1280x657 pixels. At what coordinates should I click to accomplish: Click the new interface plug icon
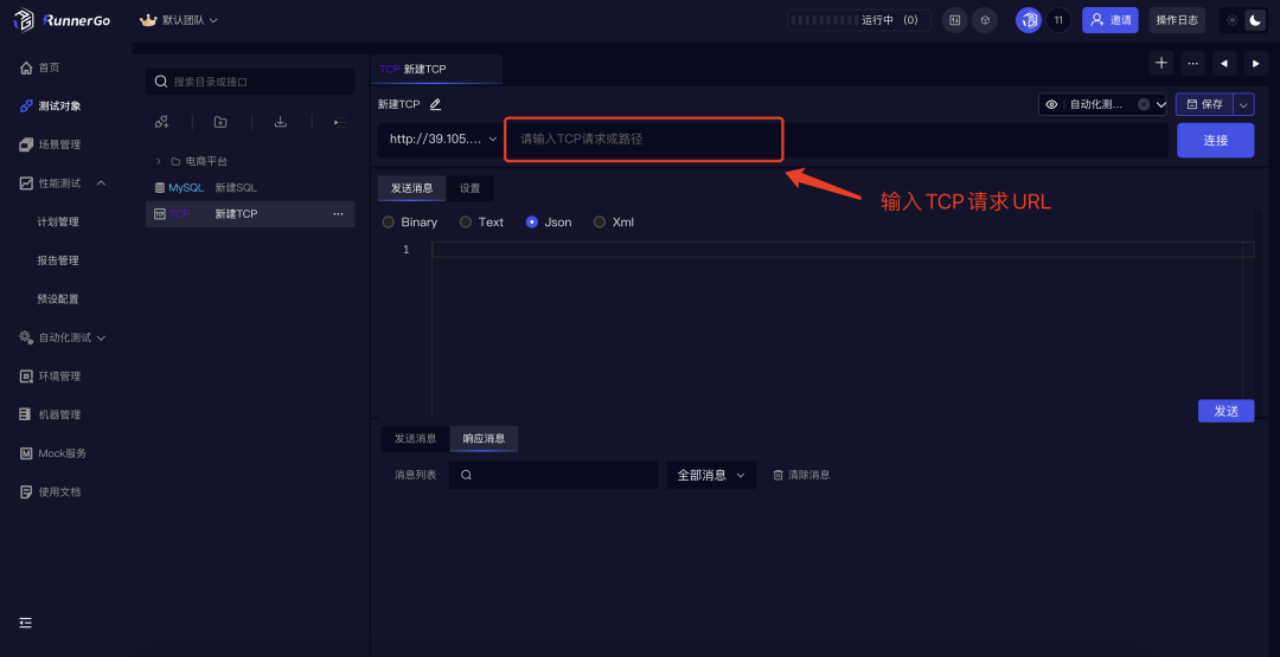(161, 122)
